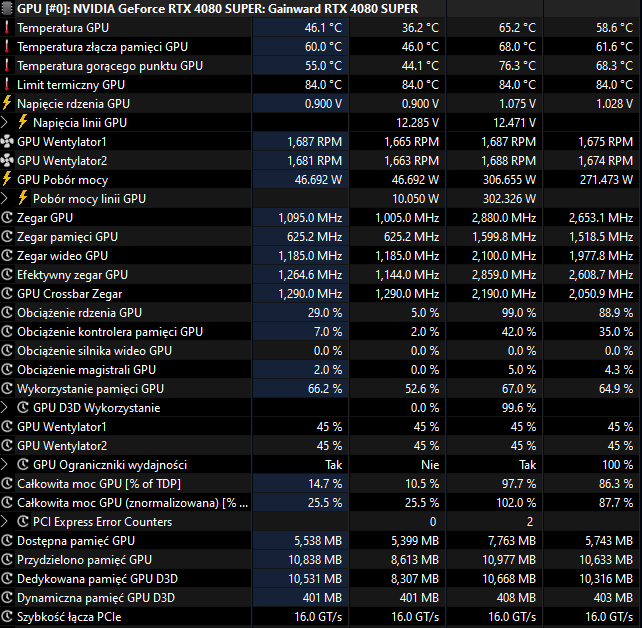
Task: Expand the PCI Express Error Counters group
Action: point(4,522)
